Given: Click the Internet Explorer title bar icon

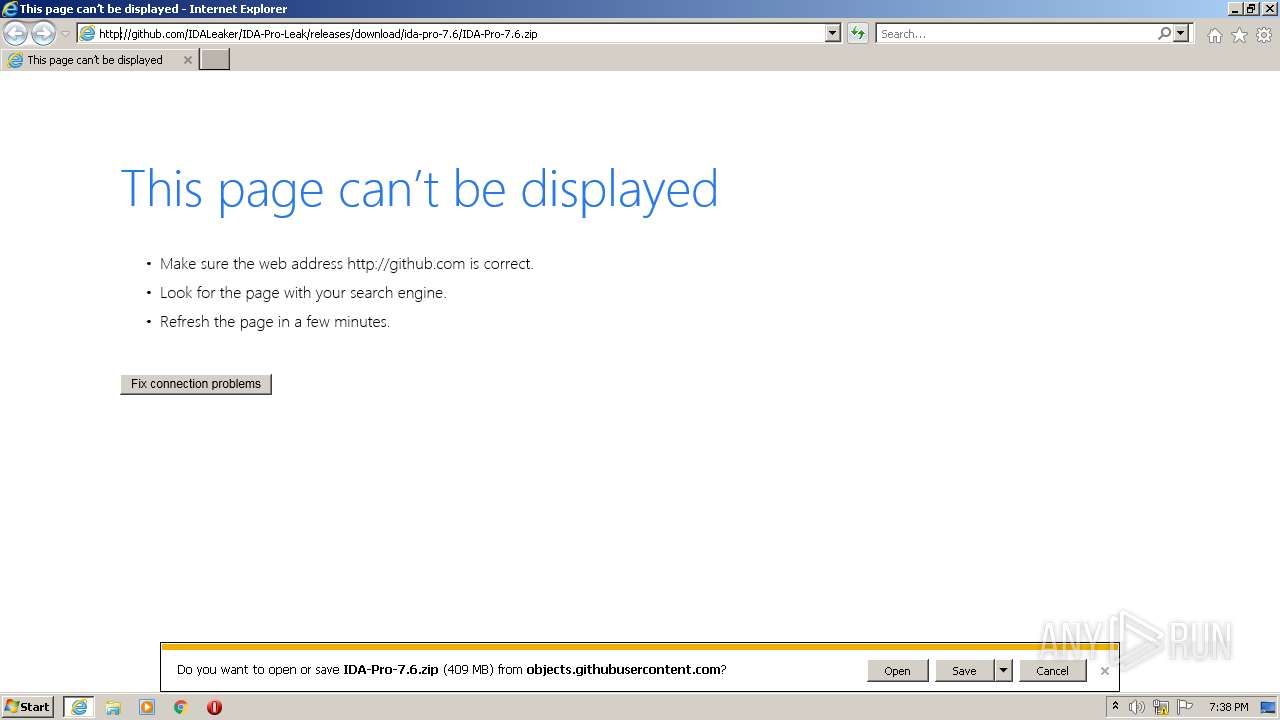Looking at the screenshot, I should 9,9.
